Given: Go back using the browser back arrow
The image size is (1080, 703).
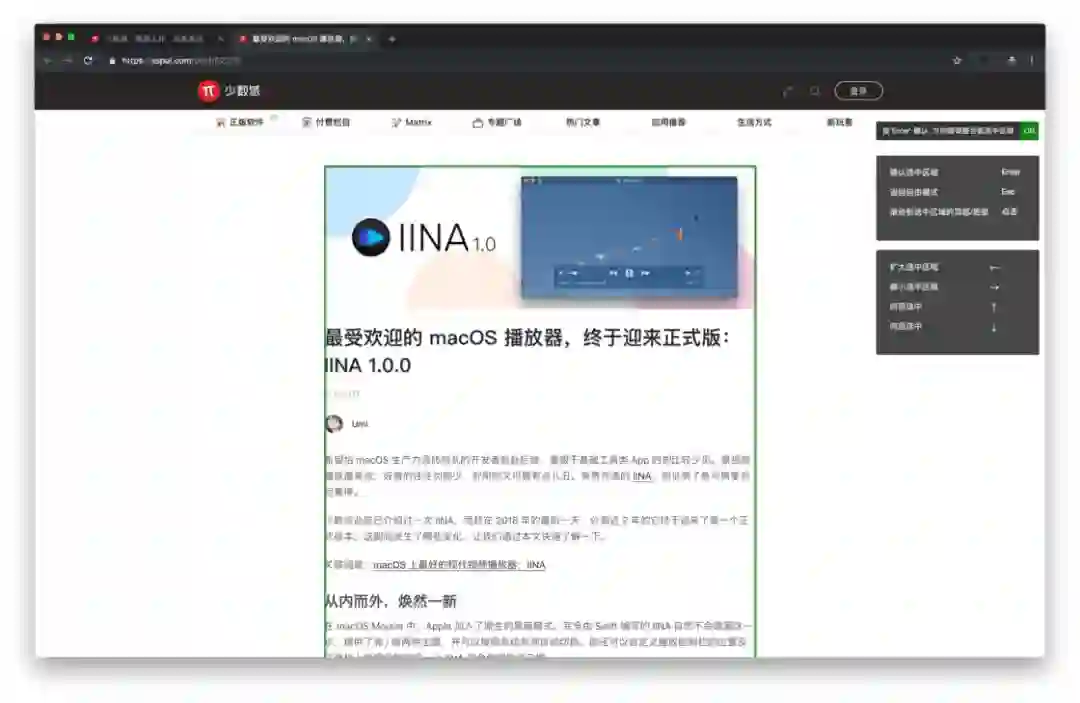Looking at the screenshot, I should (48, 61).
